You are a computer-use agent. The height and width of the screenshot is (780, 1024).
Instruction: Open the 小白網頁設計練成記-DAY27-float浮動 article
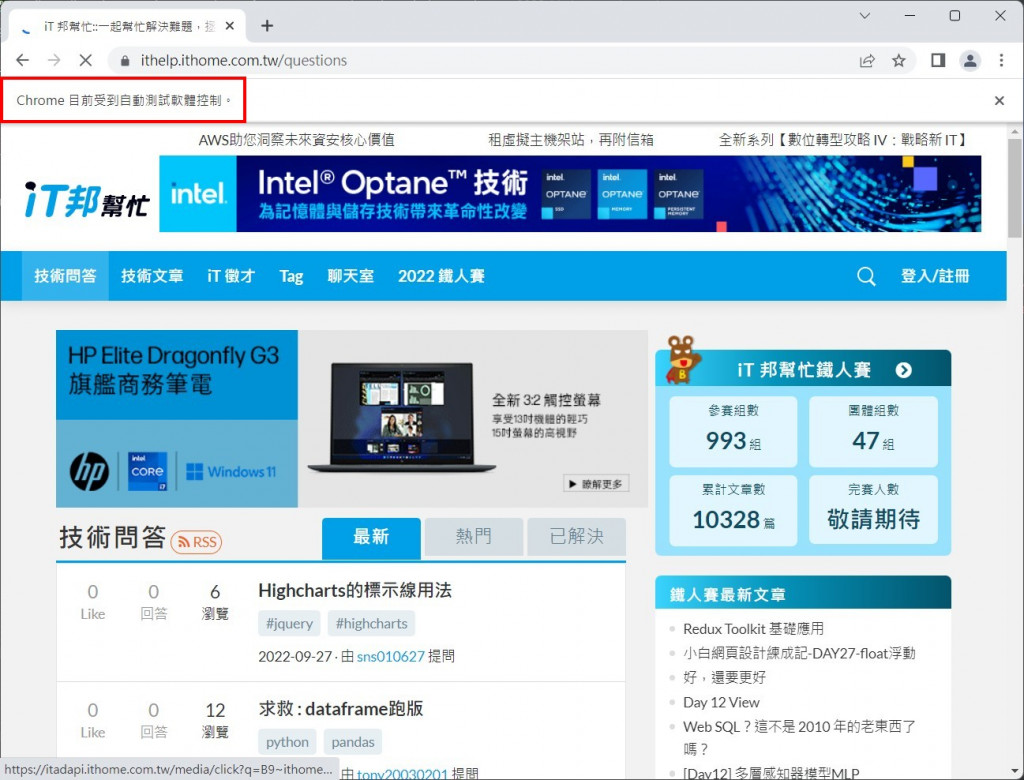click(x=799, y=653)
